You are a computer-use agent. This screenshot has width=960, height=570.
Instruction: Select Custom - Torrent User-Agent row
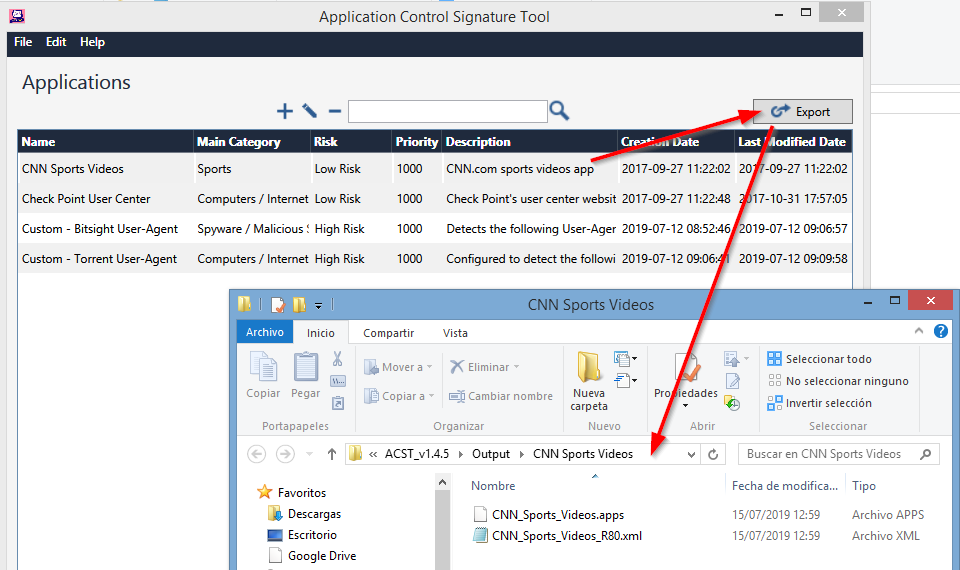click(x=435, y=258)
